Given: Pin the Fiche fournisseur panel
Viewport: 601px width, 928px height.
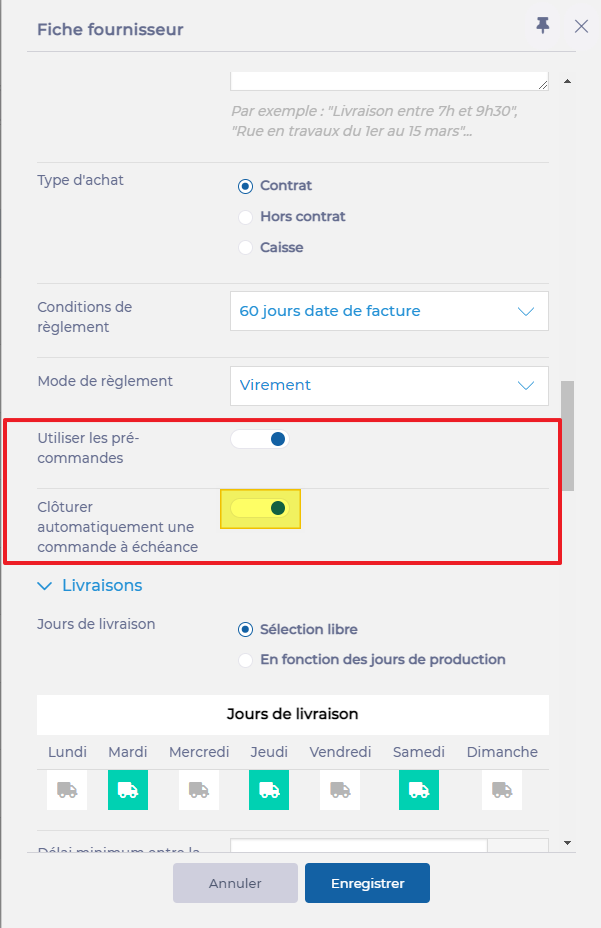Looking at the screenshot, I should (x=543, y=26).
